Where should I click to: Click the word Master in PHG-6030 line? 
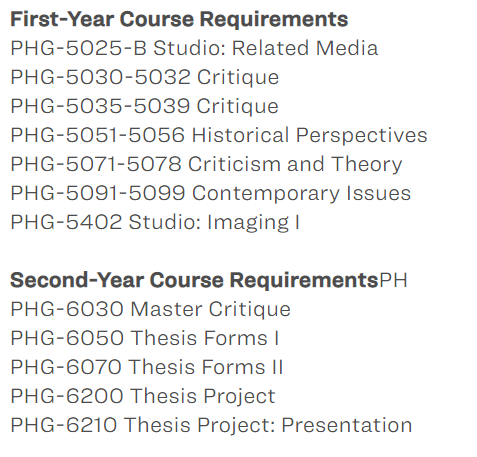pos(166,309)
